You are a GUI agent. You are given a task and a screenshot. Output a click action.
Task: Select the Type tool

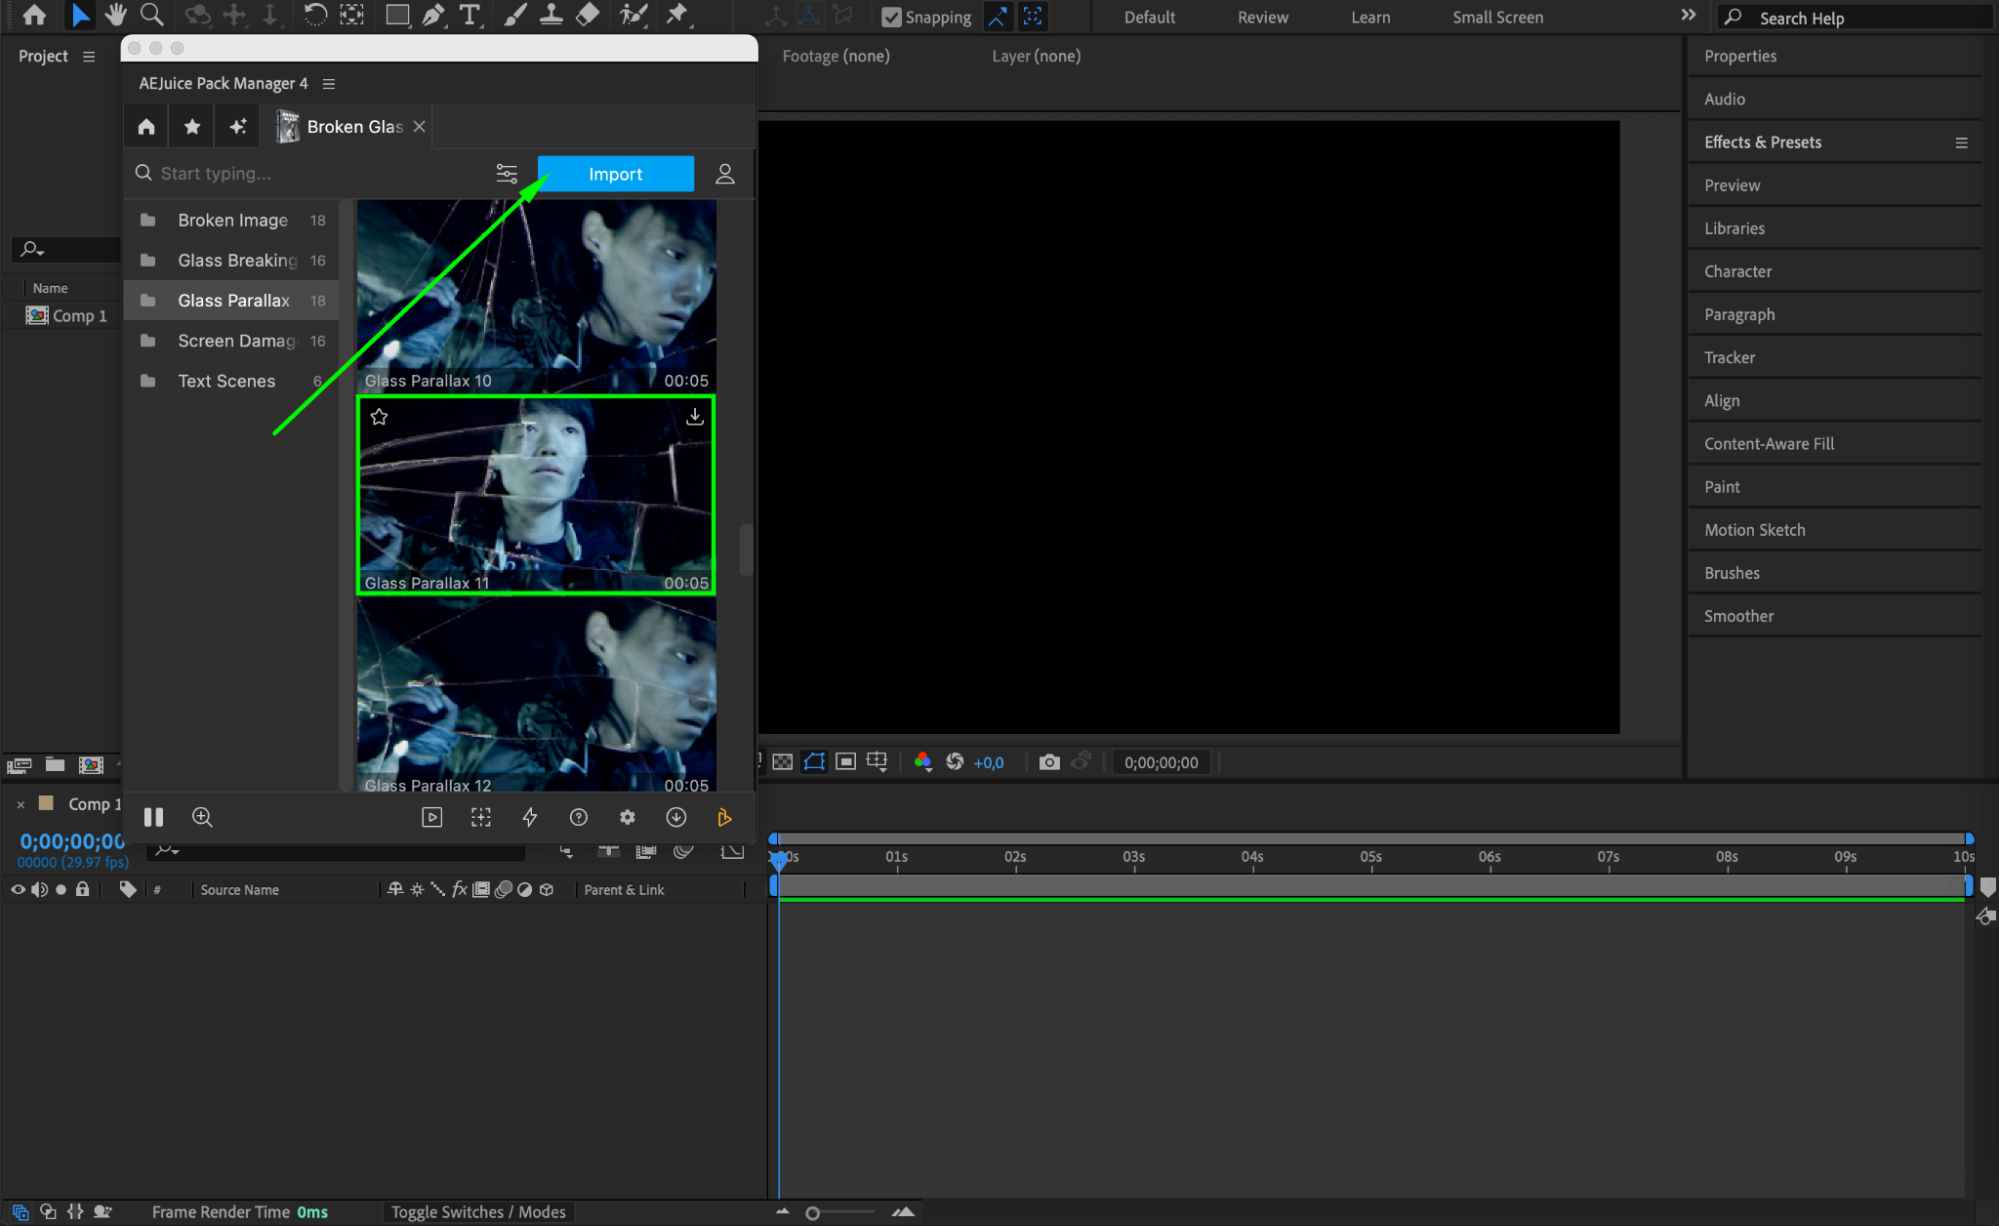pyautogui.click(x=469, y=15)
